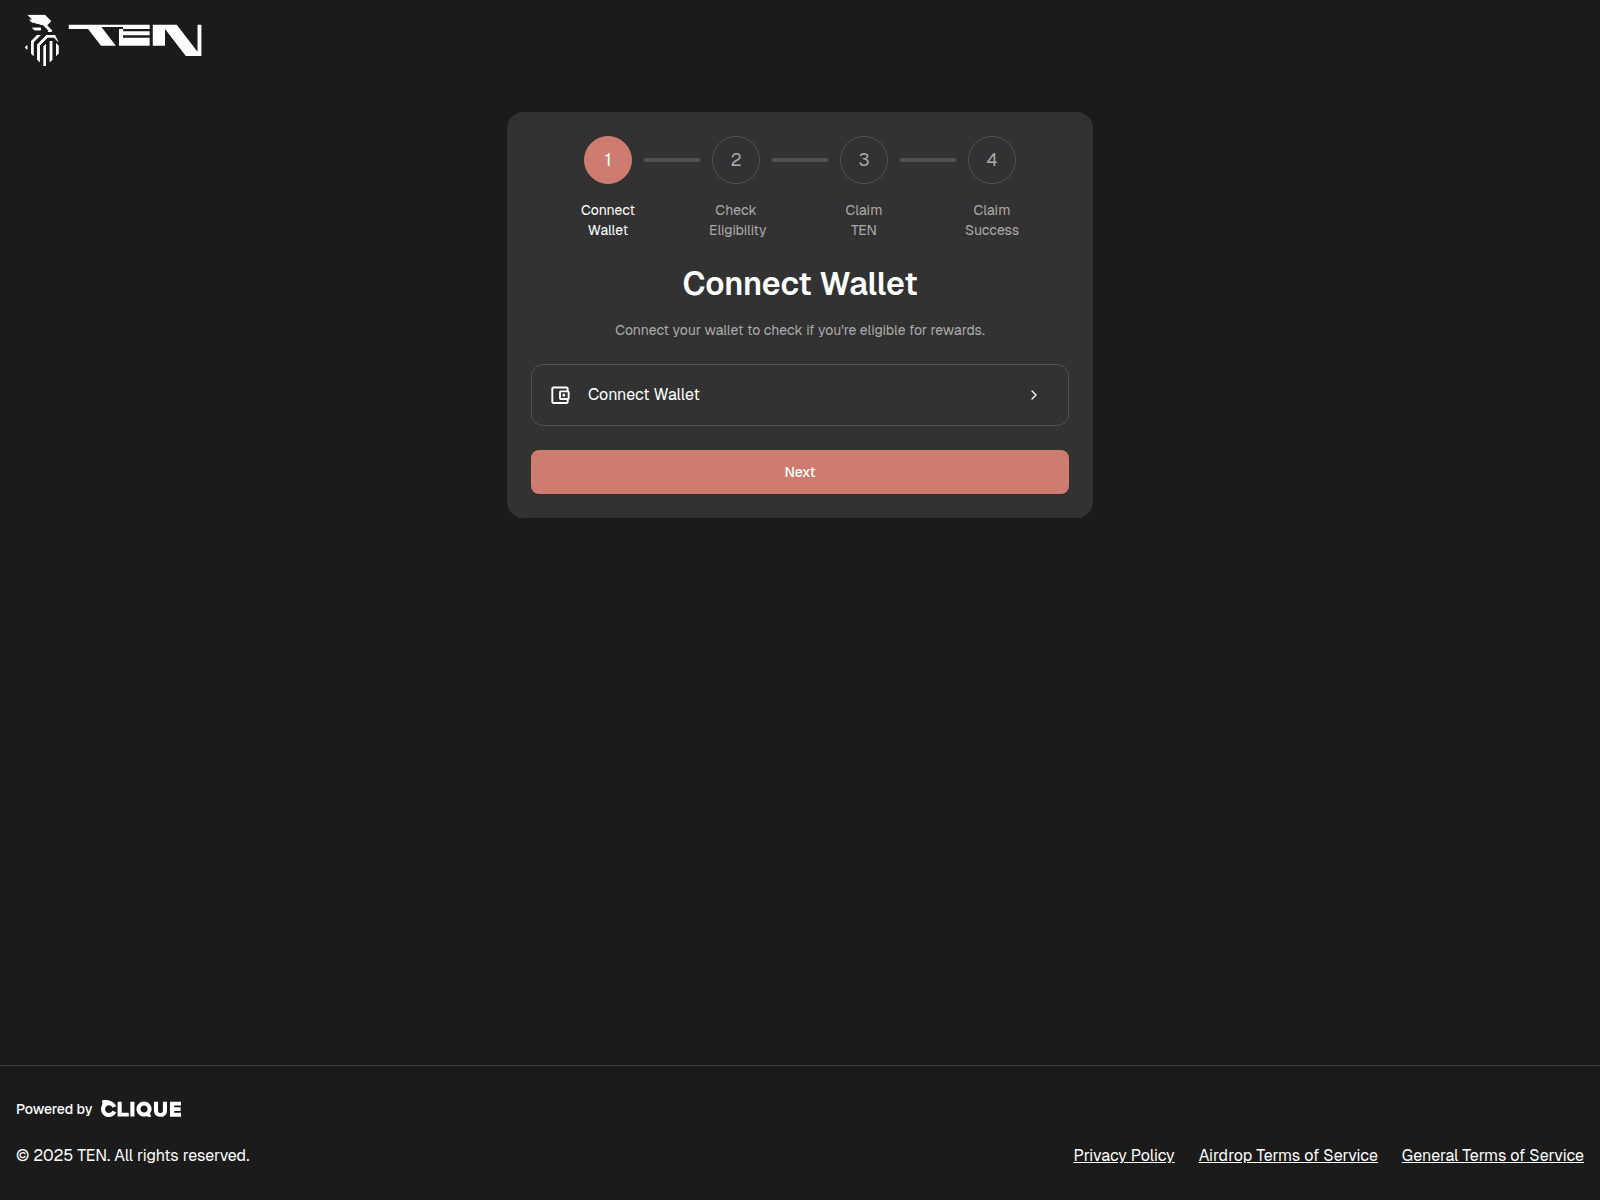Click step circle 4 labeled Claim Success
Screen dimensions: 1600x1200
click(x=991, y=159)
